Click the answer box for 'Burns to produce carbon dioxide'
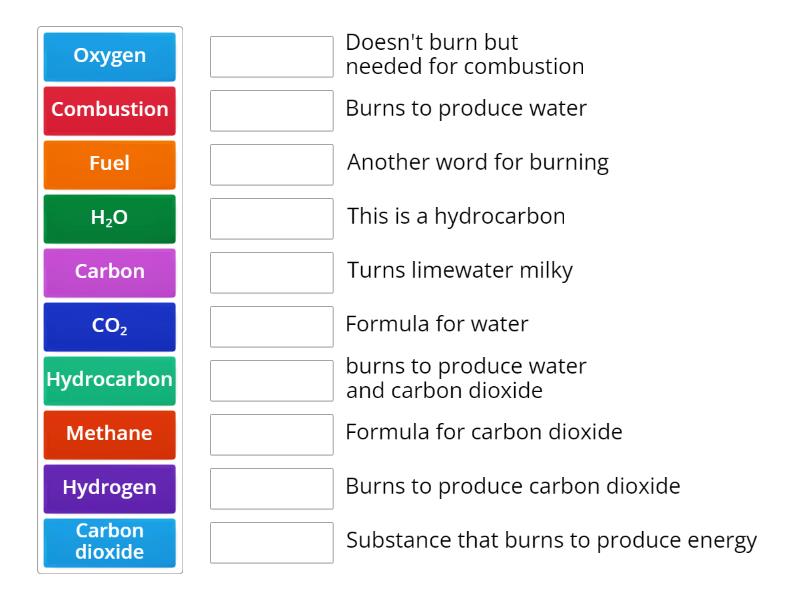Image resolution: width=800 pixels, height=600 pixels. tap(272, 488)
